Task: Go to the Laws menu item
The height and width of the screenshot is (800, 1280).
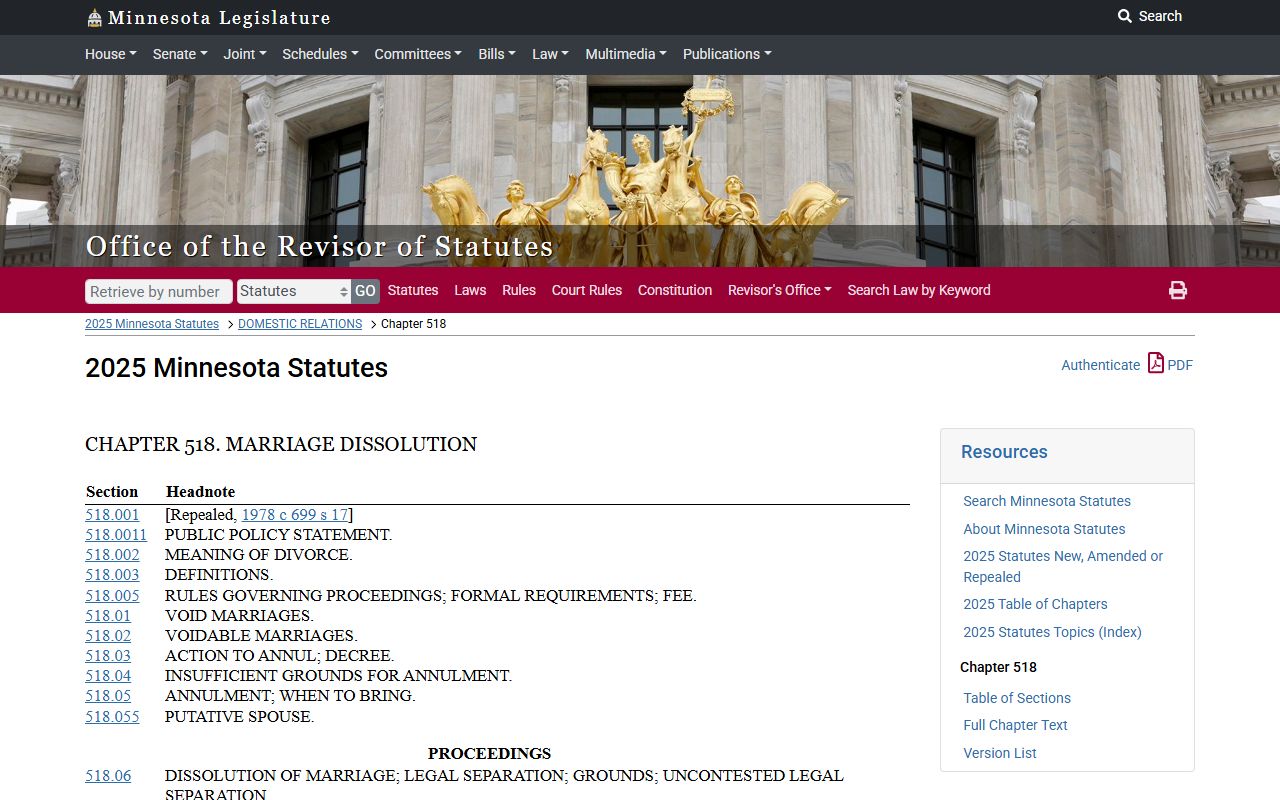Action: point(470,290)
